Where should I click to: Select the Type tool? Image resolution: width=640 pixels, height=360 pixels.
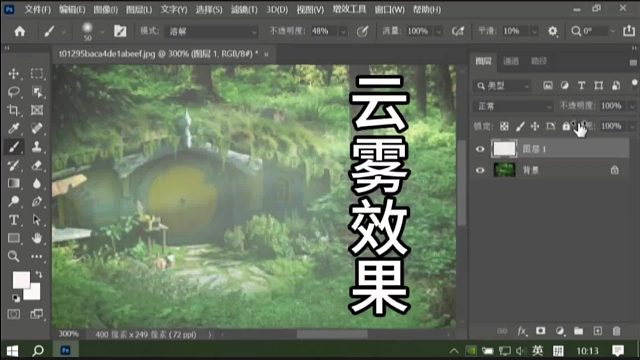(13, 220)
